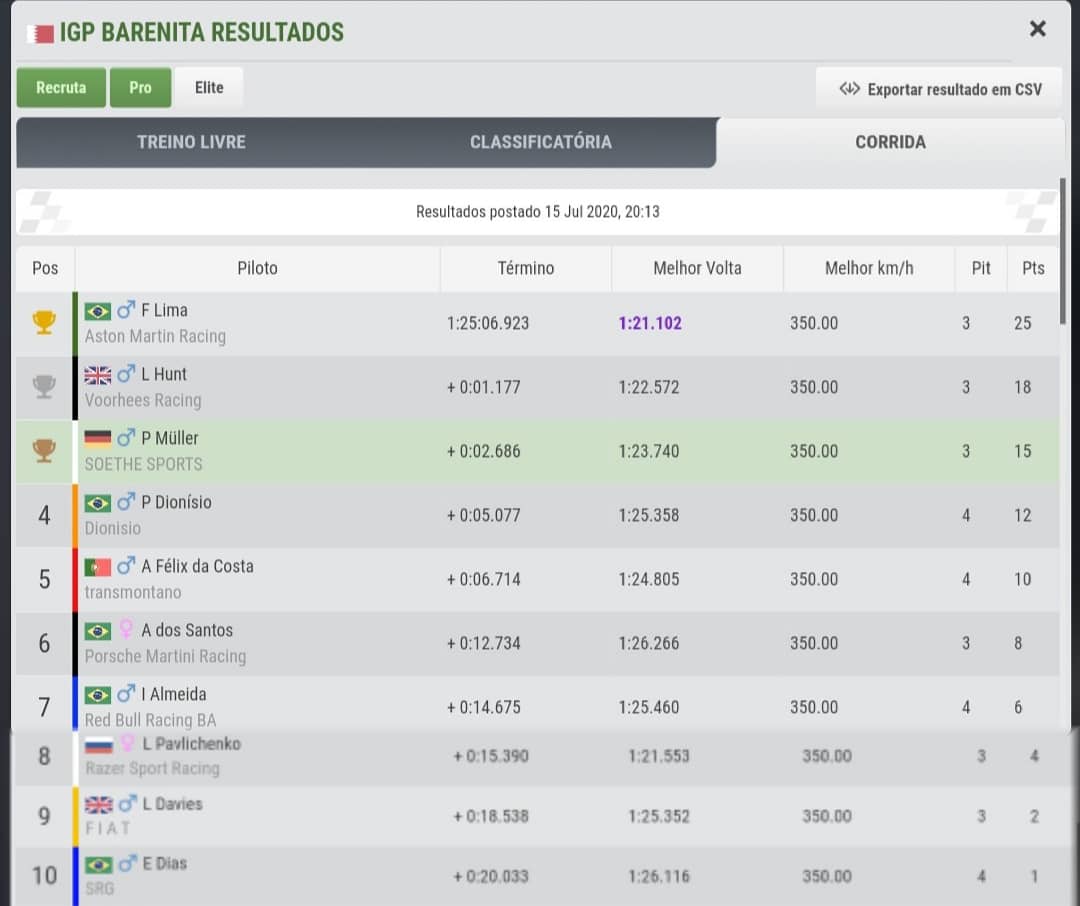This screenshot has width=1080, height=906.
Task: Select driver name A Félix da Costa
Action: [x=198, y=566]
